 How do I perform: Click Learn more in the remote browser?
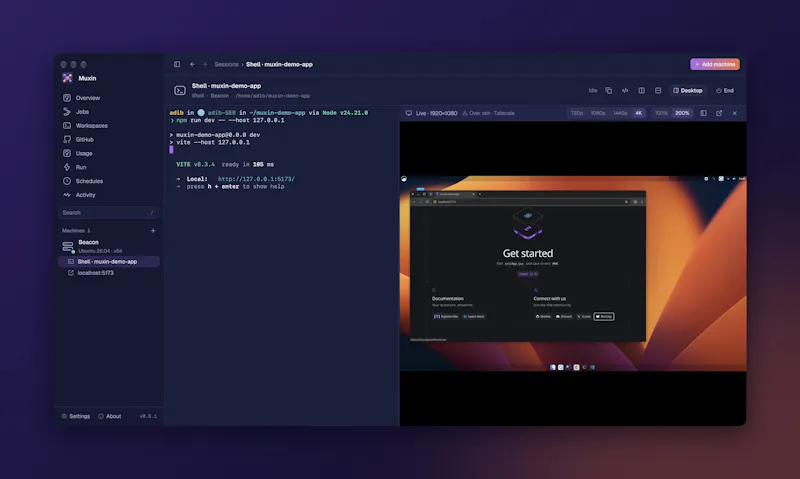point(473,316)
